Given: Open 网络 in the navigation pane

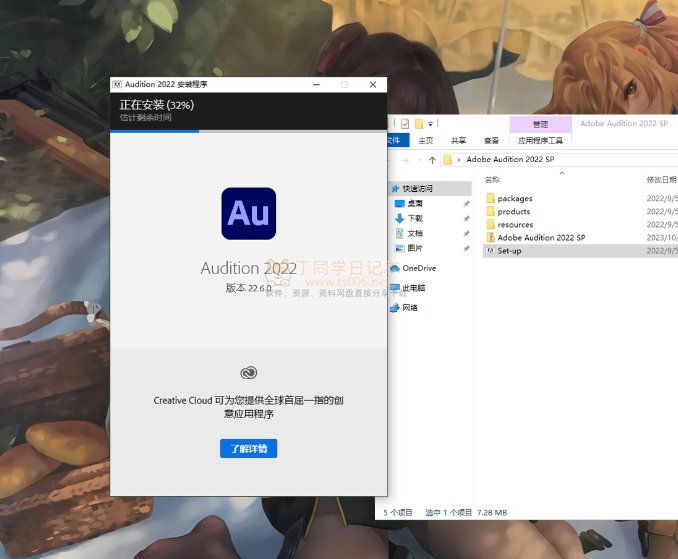Looking at the screenshot, I should click(410, 308).
